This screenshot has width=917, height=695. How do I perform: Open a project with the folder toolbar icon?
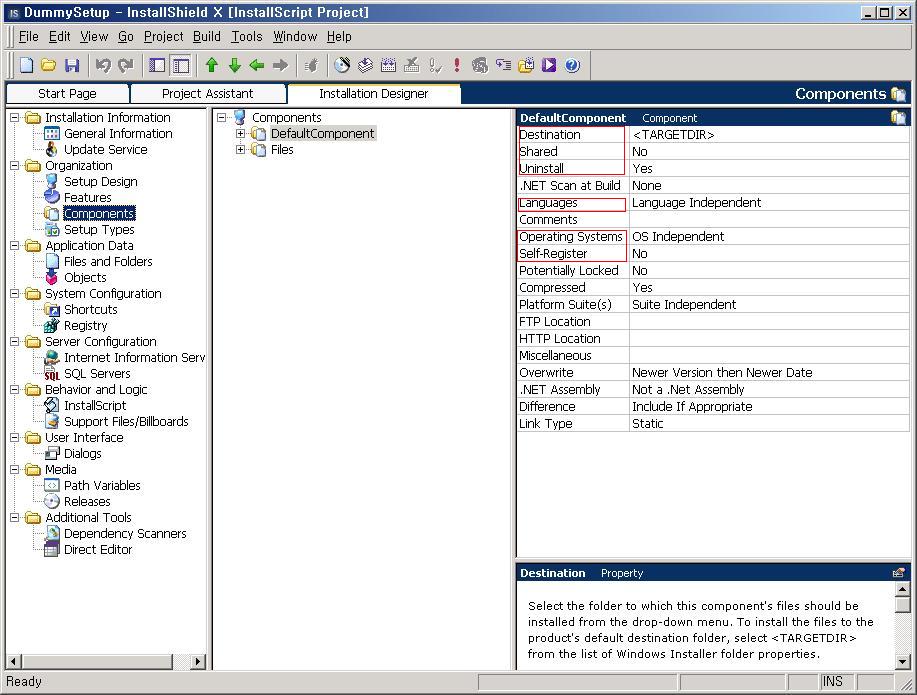pos(49,65)
